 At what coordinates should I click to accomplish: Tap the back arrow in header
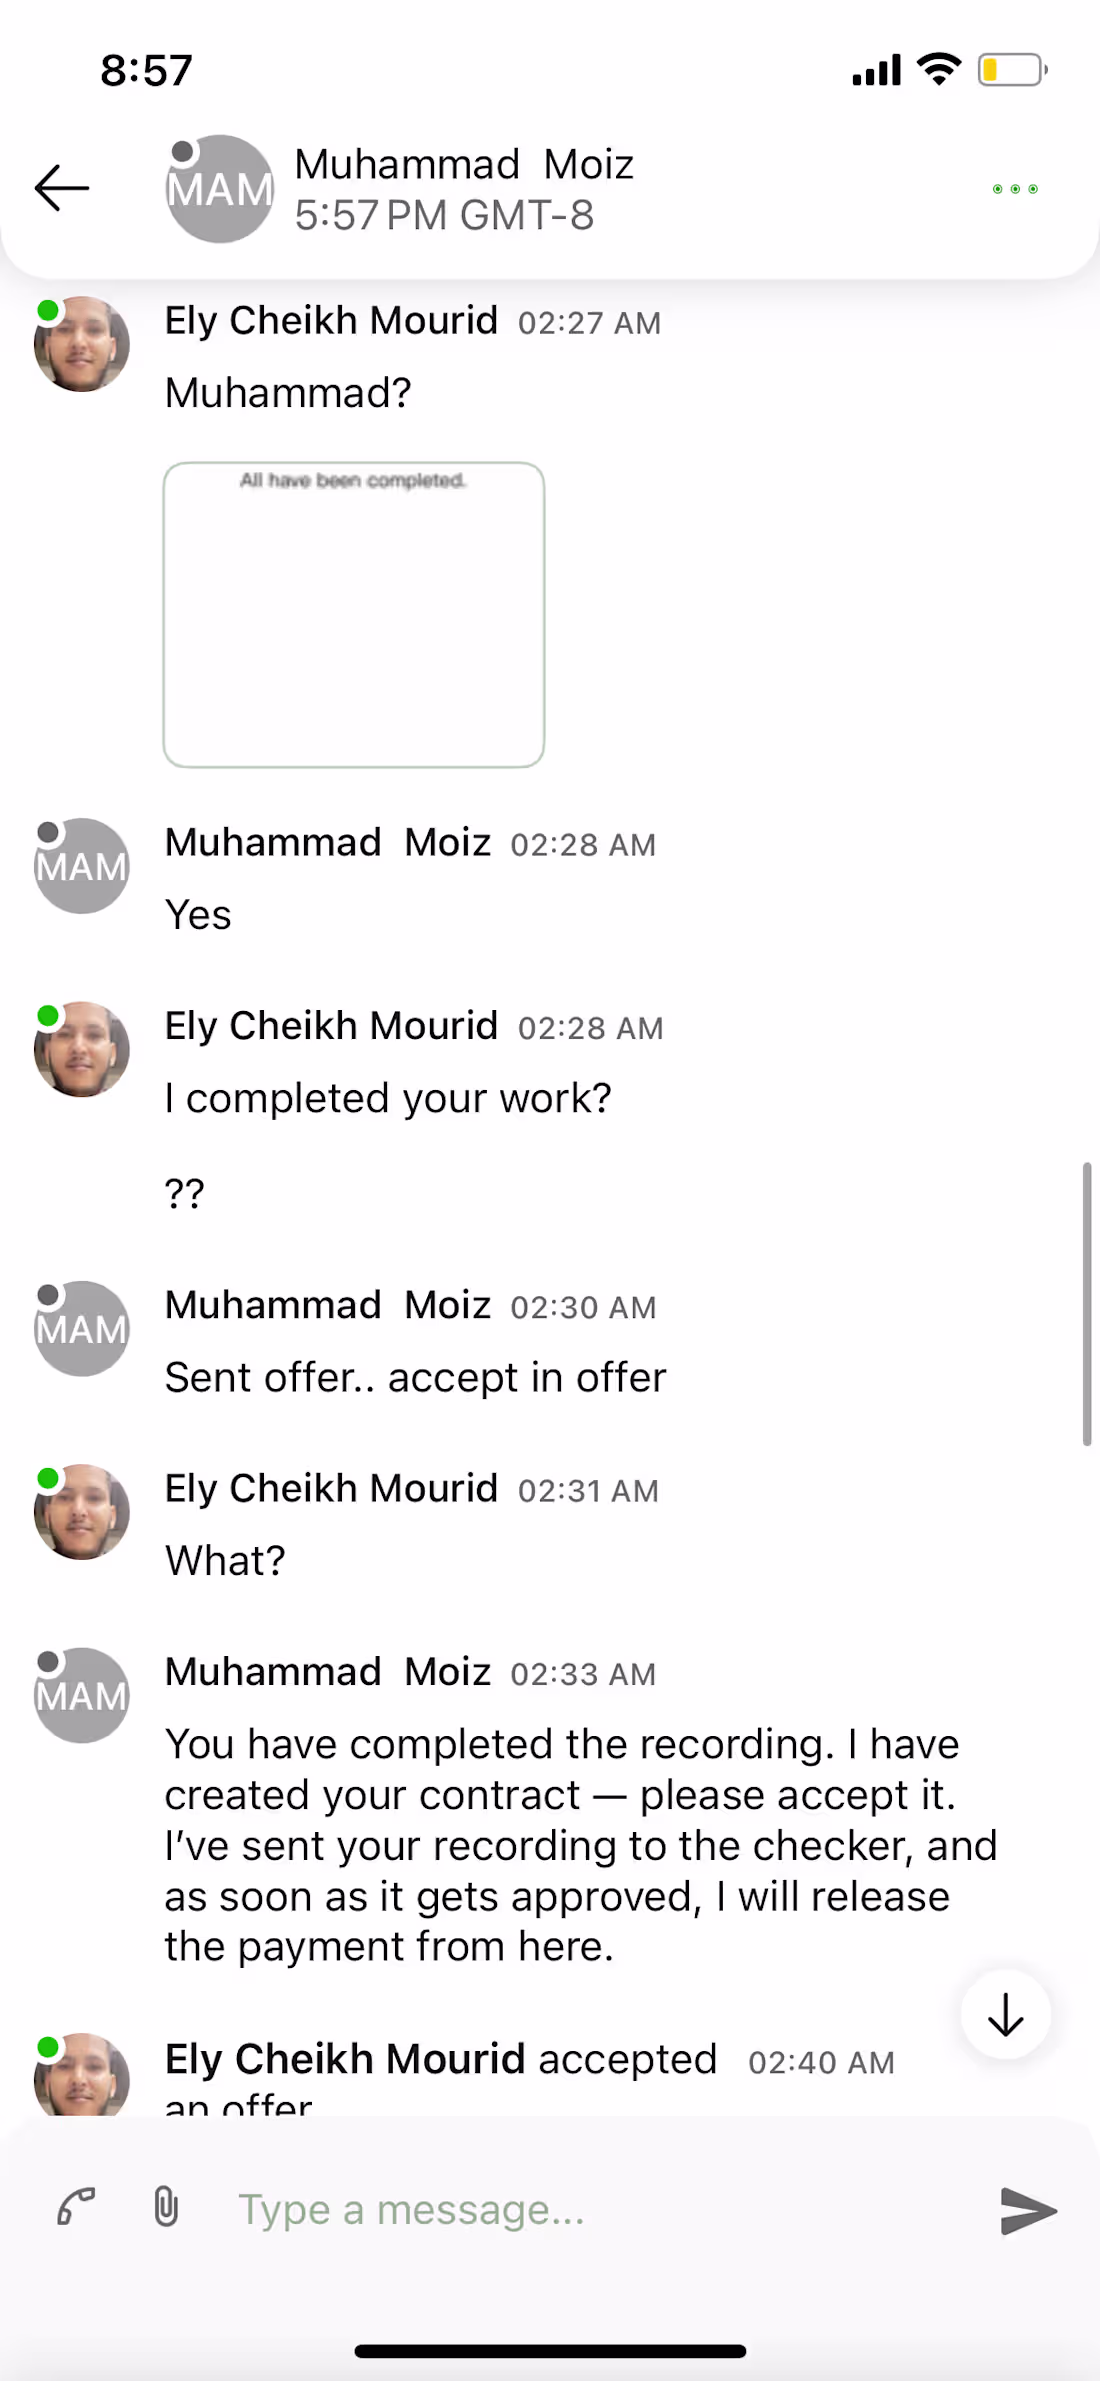(x=62, y=188)
